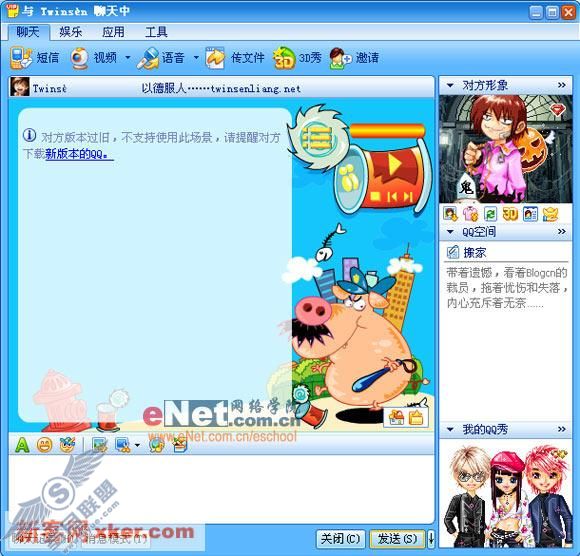Viewport: 580px width, 556px height.
Task: Click inside the message input box
Action: coord(221,489)
